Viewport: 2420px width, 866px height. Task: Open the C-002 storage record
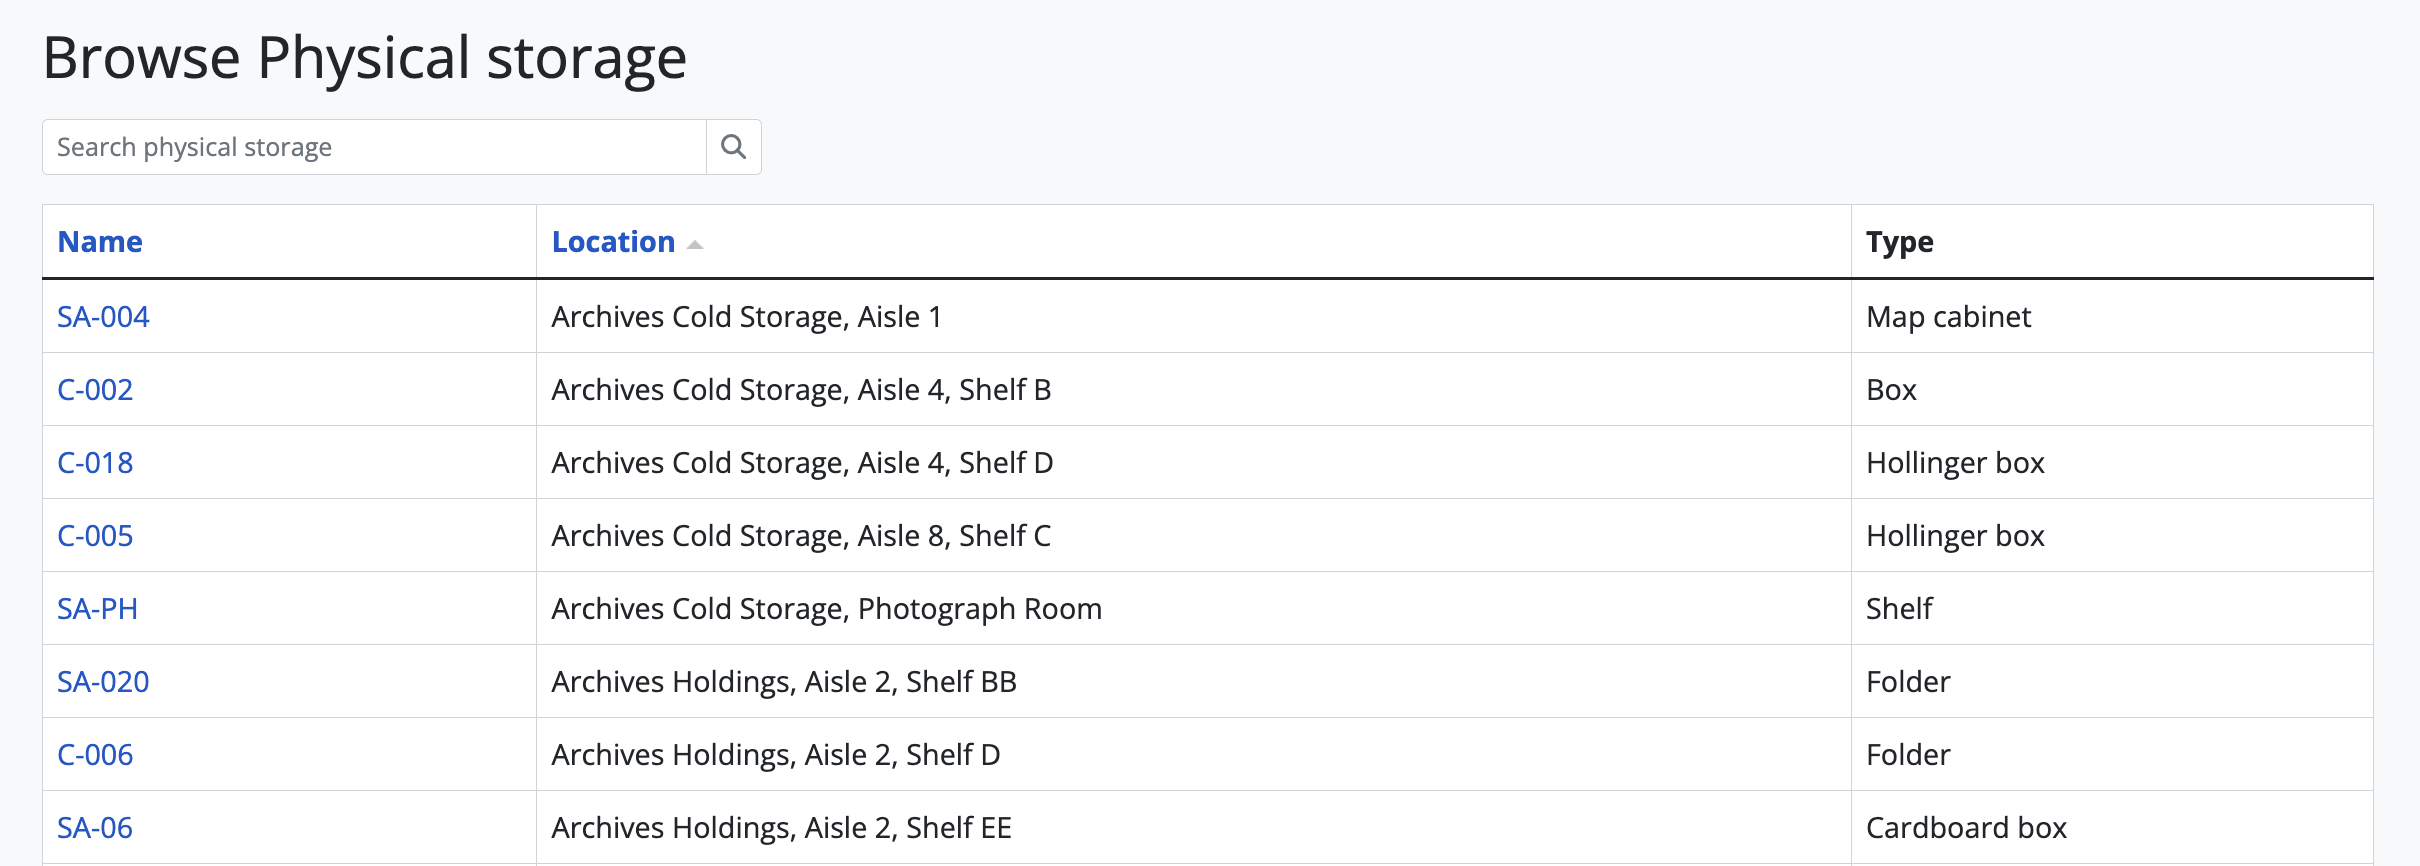tap(95, 390)
